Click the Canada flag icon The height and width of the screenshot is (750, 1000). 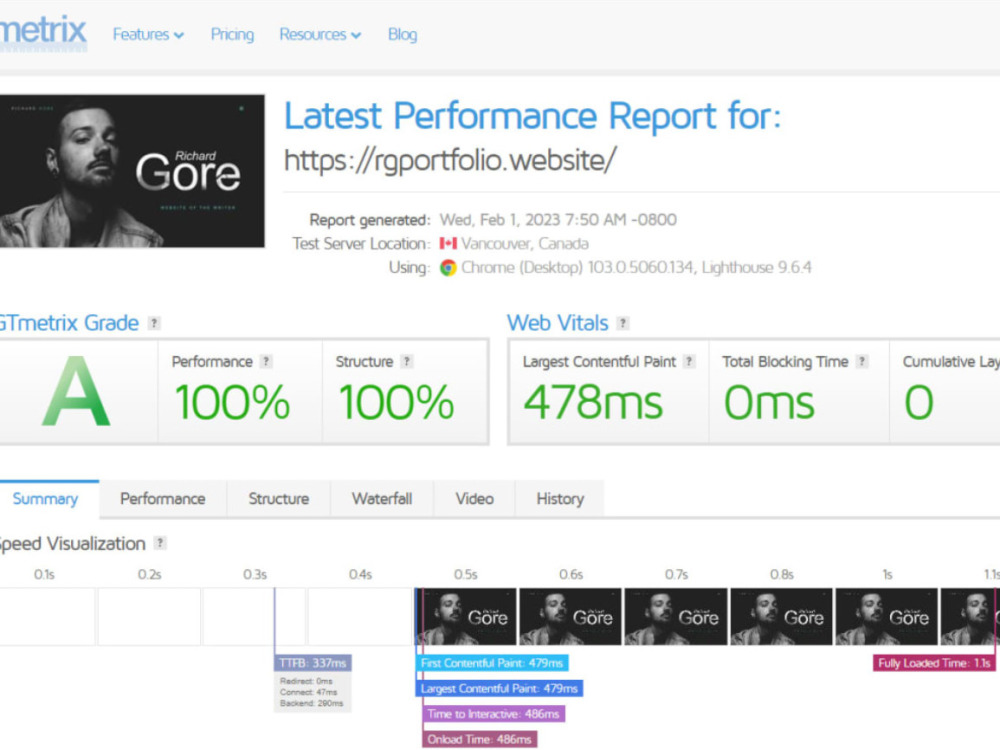448,244
